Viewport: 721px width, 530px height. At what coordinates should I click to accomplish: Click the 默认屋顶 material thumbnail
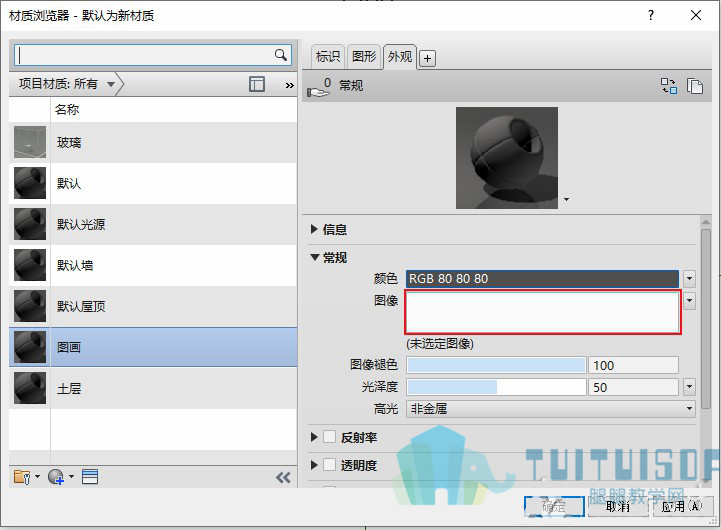(30, 306)
